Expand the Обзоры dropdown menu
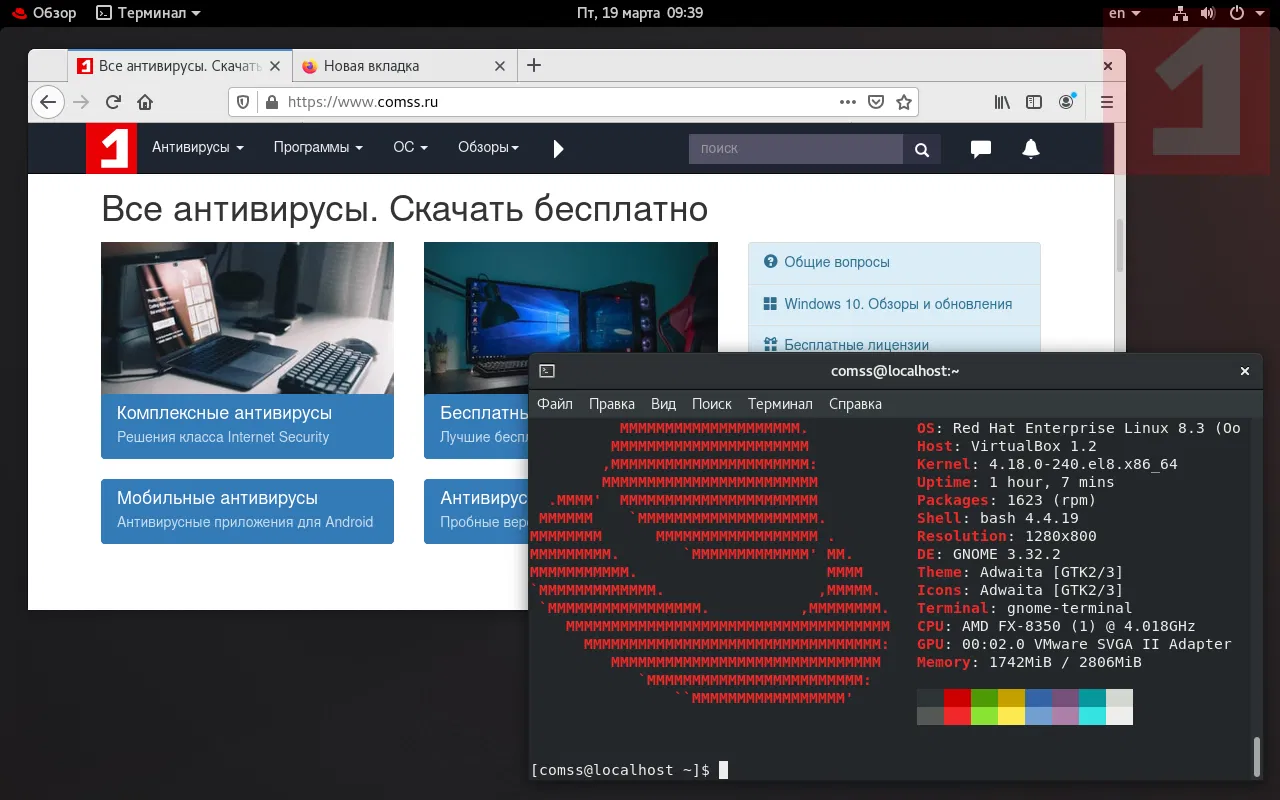 [x=488, y=147]
